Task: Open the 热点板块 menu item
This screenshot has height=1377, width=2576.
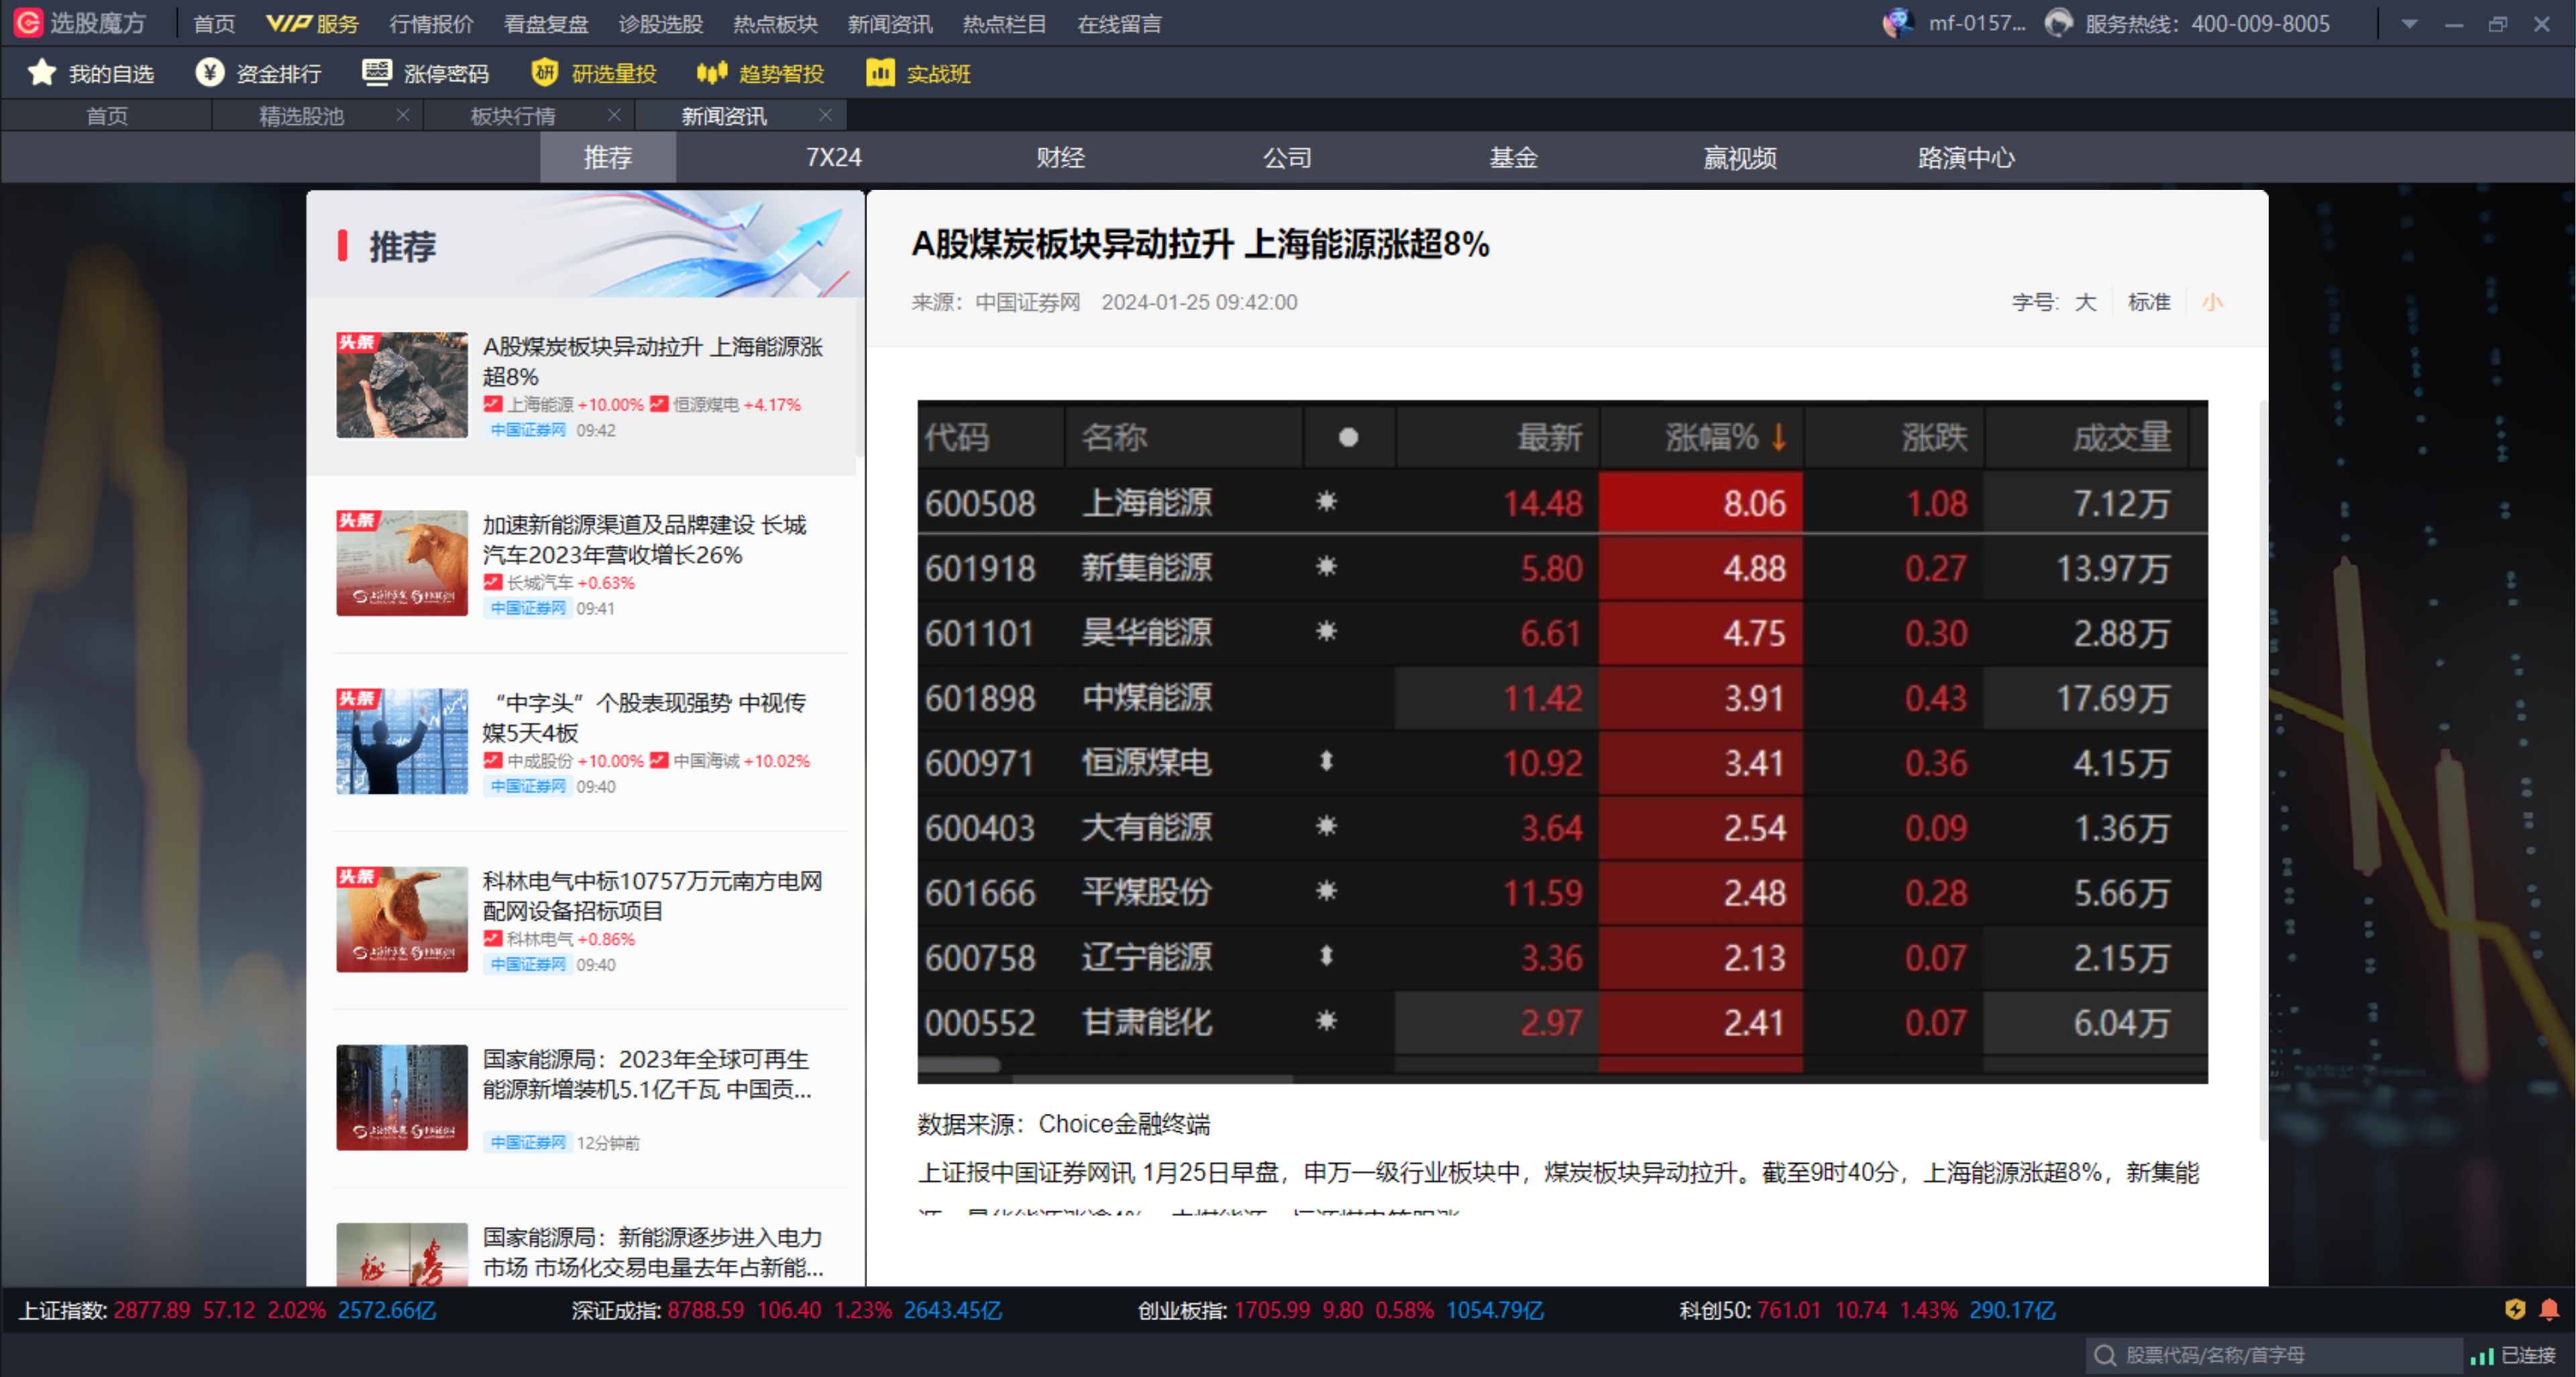Action: [x=775, y=23]
